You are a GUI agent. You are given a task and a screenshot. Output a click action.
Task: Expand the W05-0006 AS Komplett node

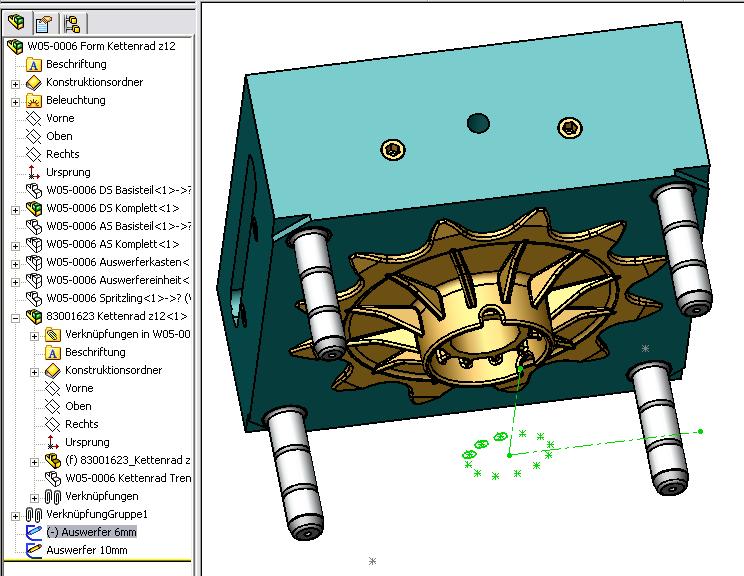[x=15, y=246]
